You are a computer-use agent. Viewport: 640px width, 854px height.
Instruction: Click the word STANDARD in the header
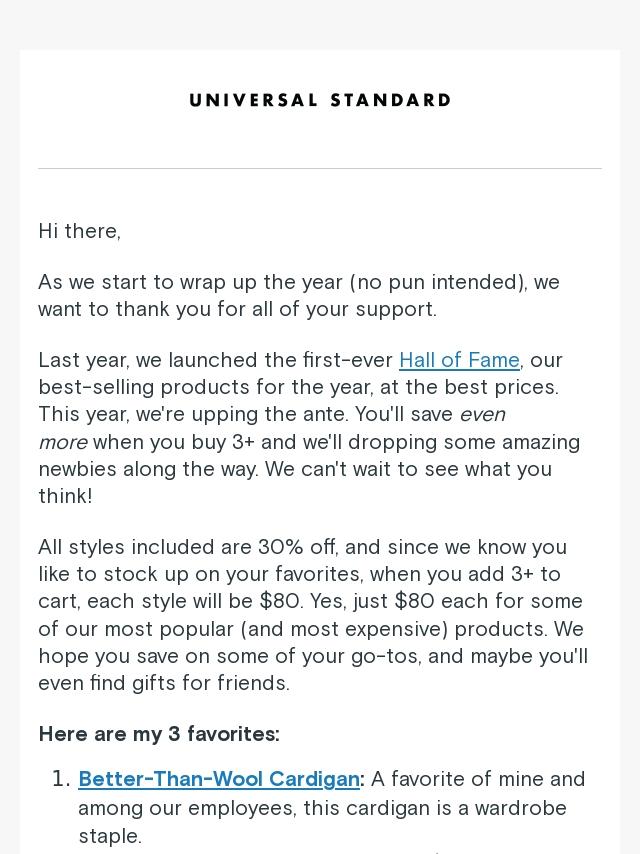(x=391, y=100)
